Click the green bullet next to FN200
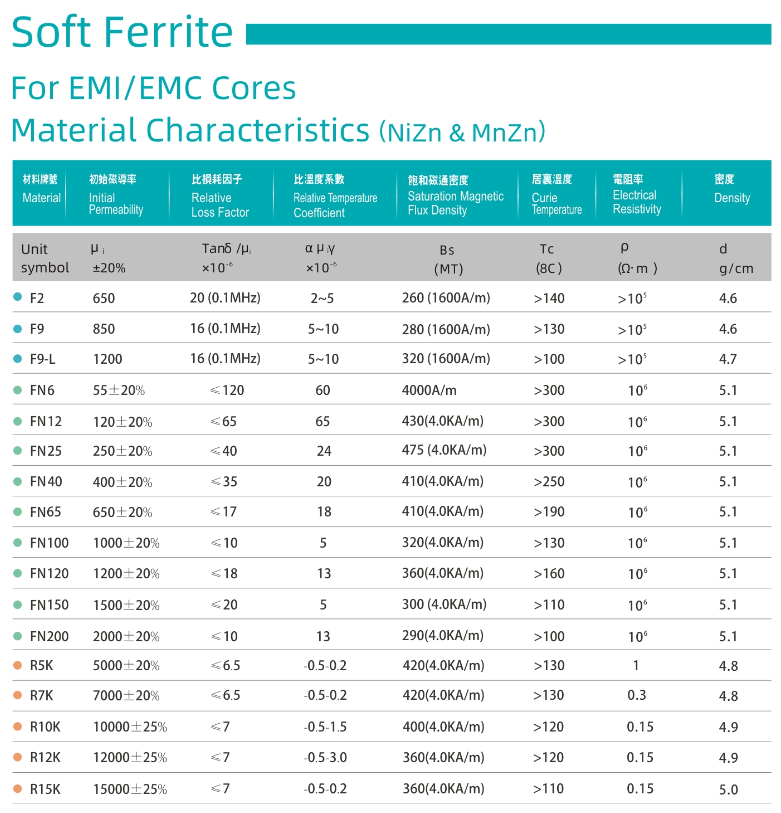781x813 pixels. pos(17,635)
